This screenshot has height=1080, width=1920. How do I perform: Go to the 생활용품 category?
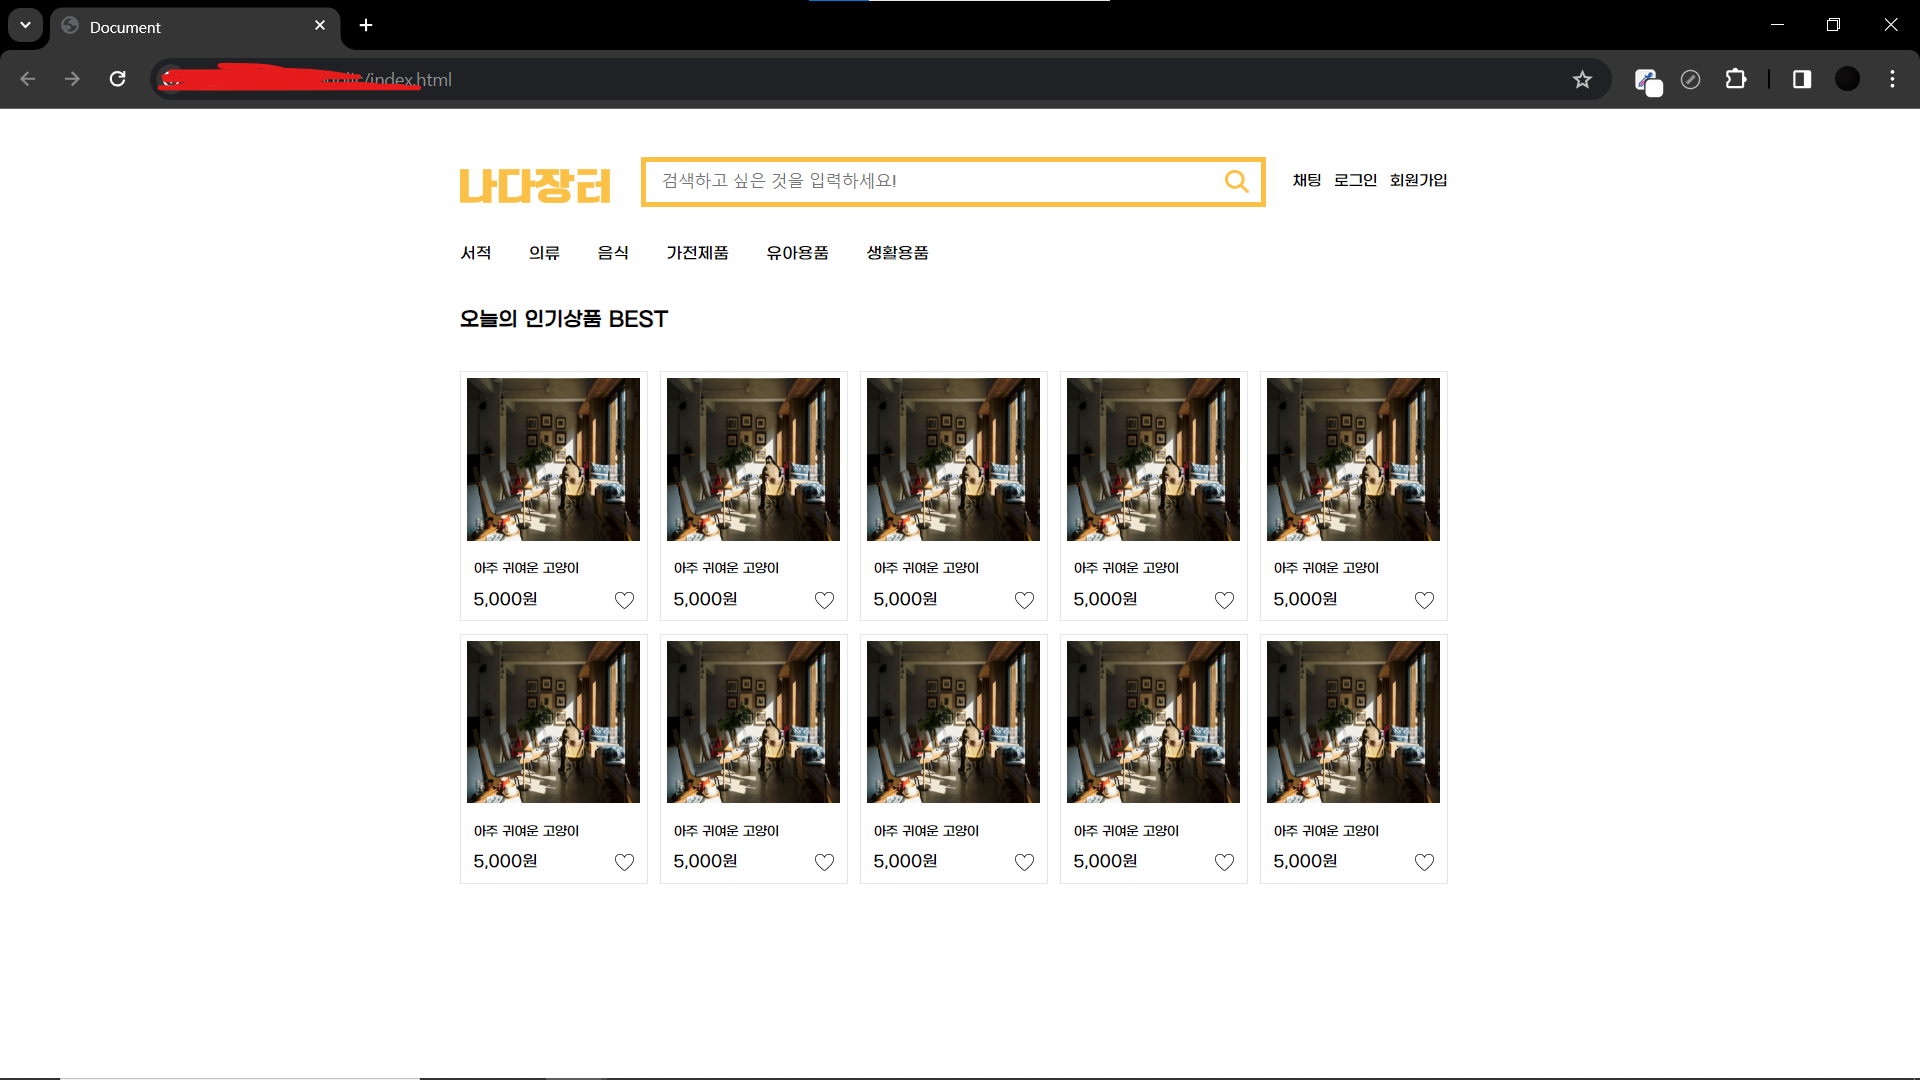(x=897, y=253)
